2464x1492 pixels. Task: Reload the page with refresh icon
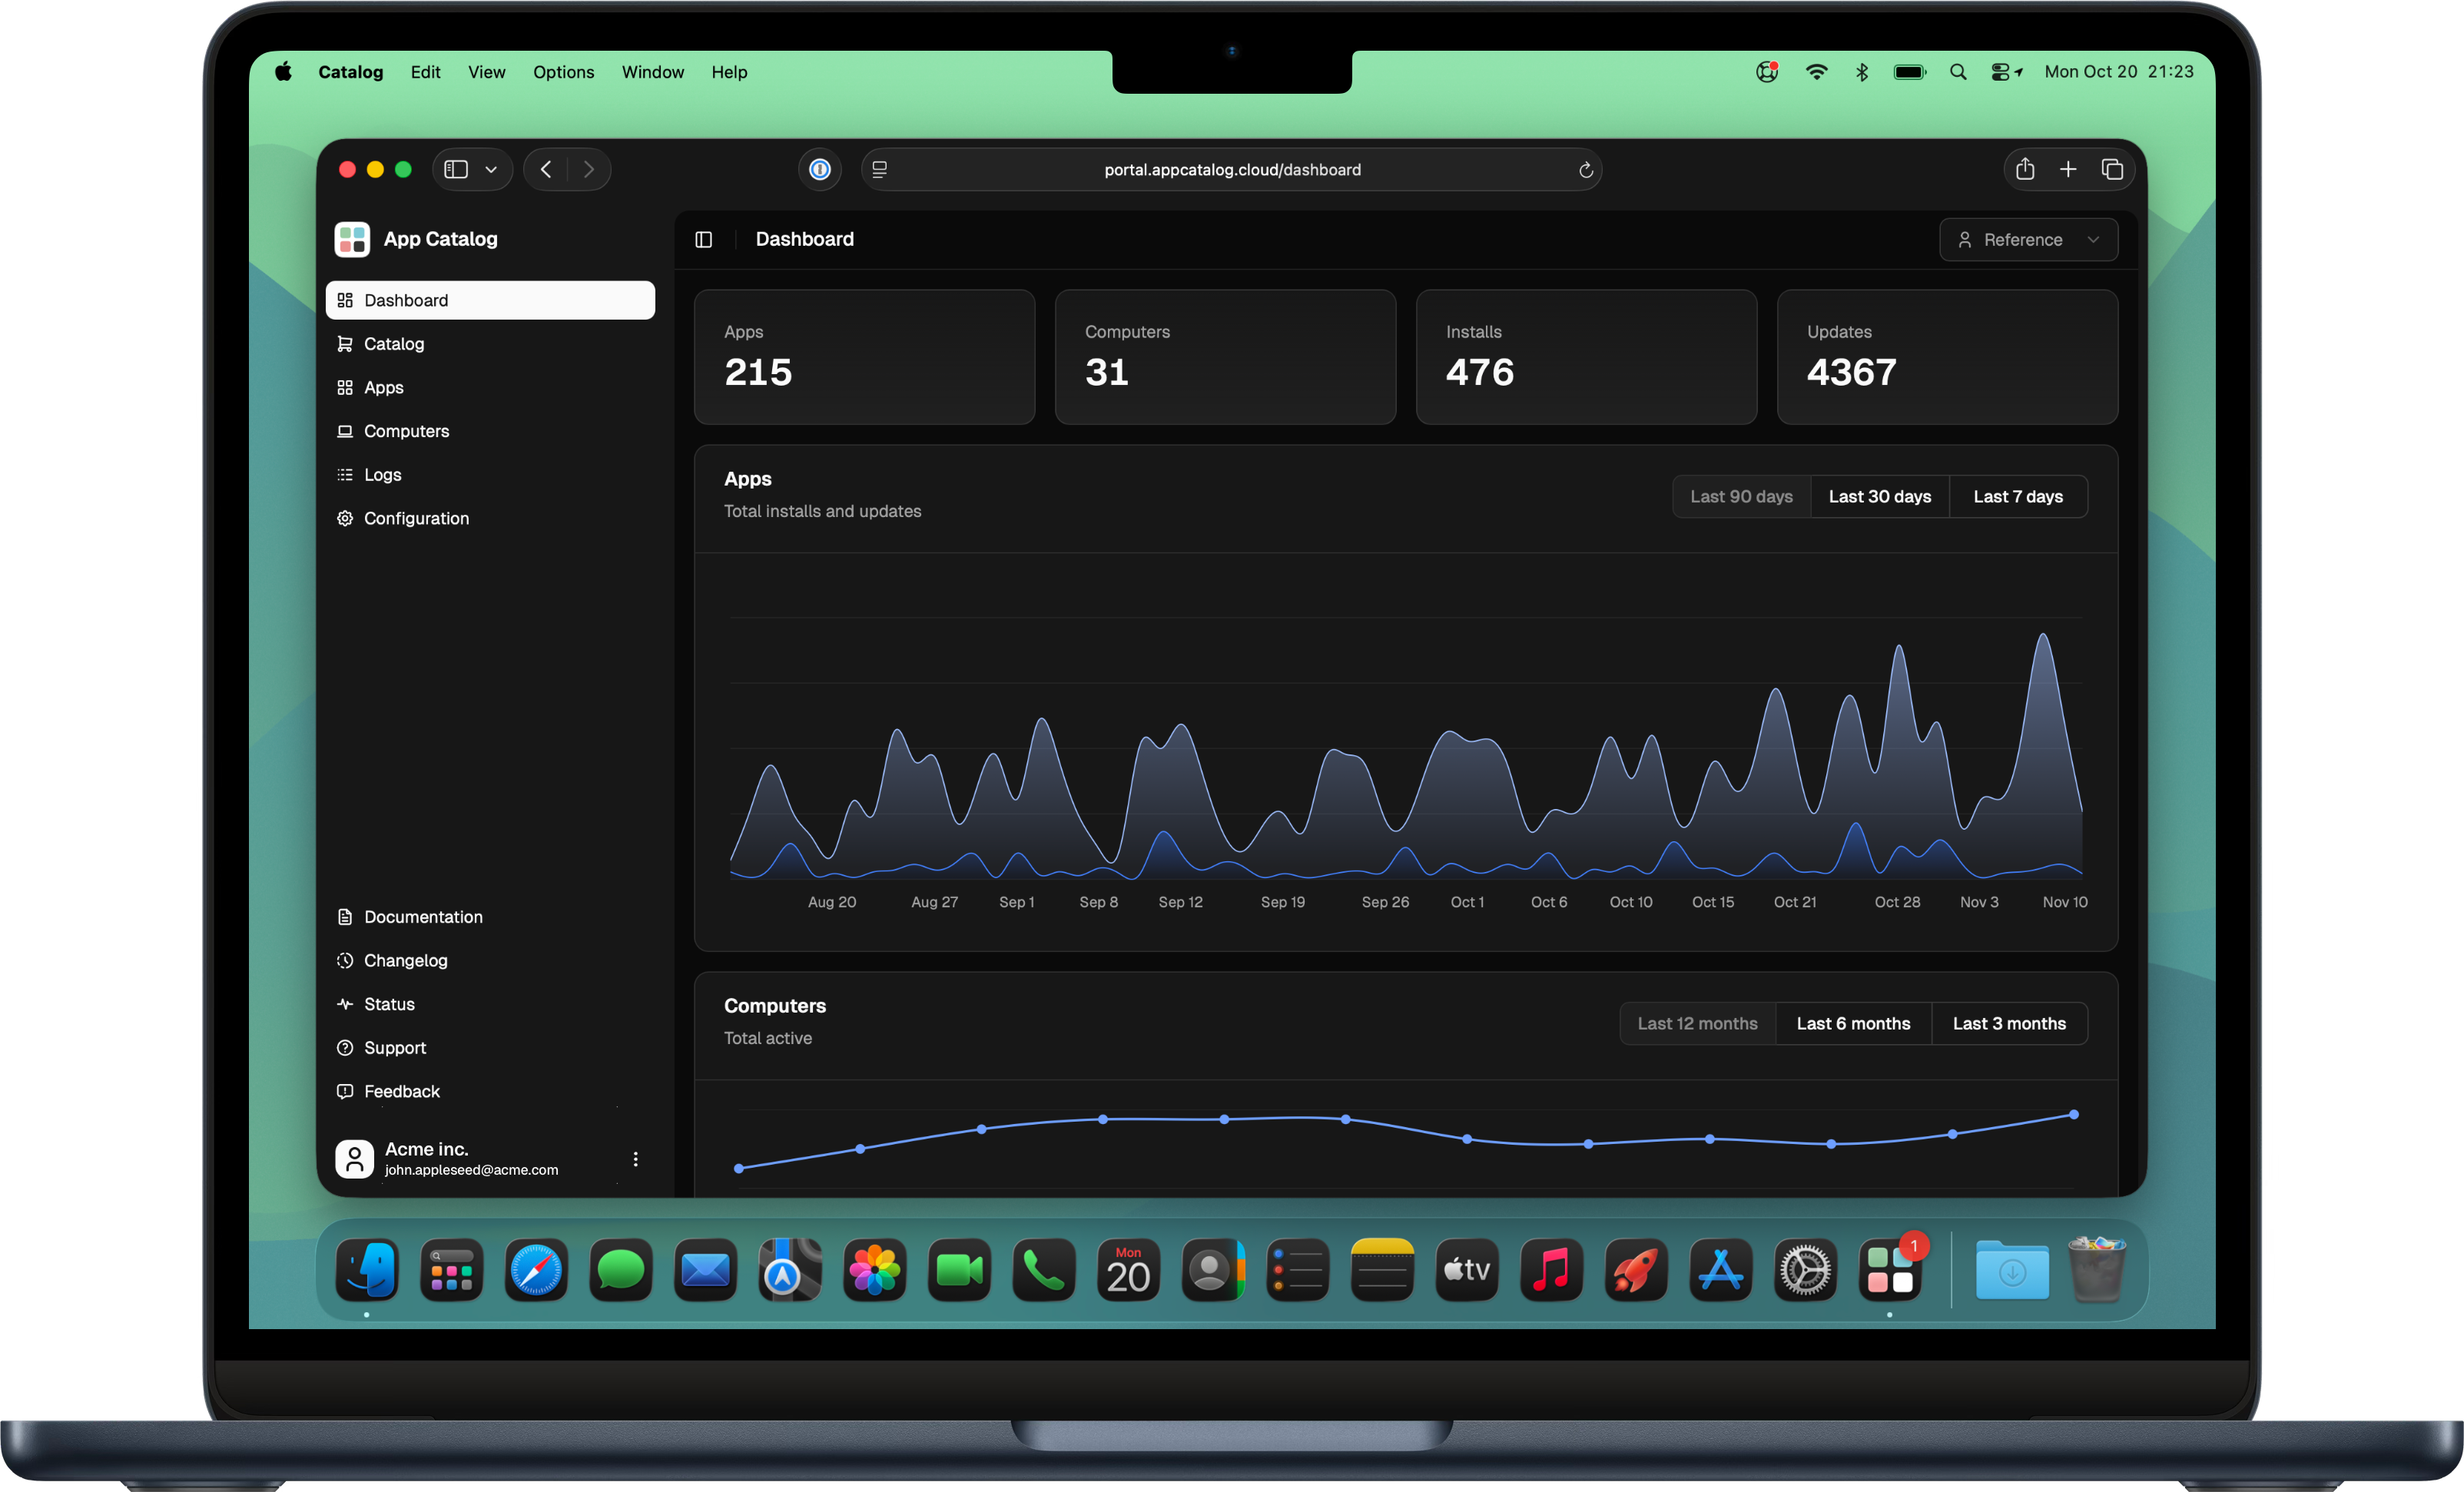point(1585,170)
